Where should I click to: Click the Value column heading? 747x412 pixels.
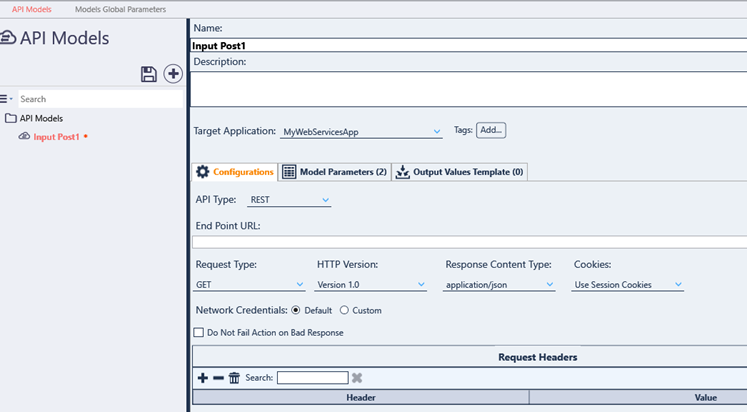point(706,397)
